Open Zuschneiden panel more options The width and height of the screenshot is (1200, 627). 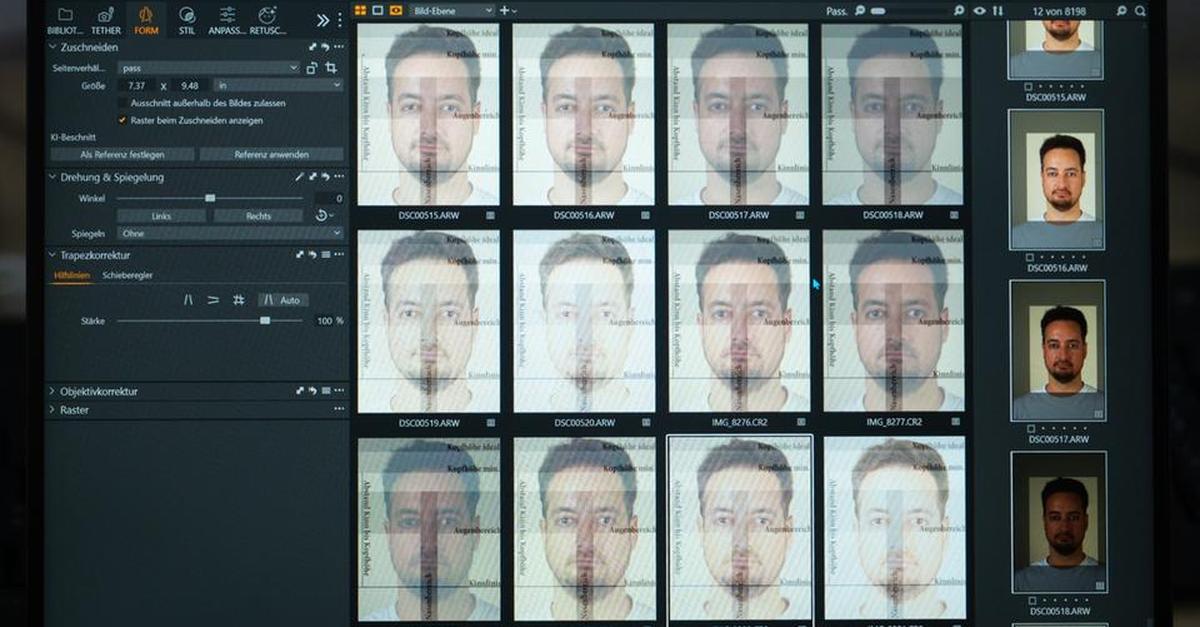click(339, 47)
